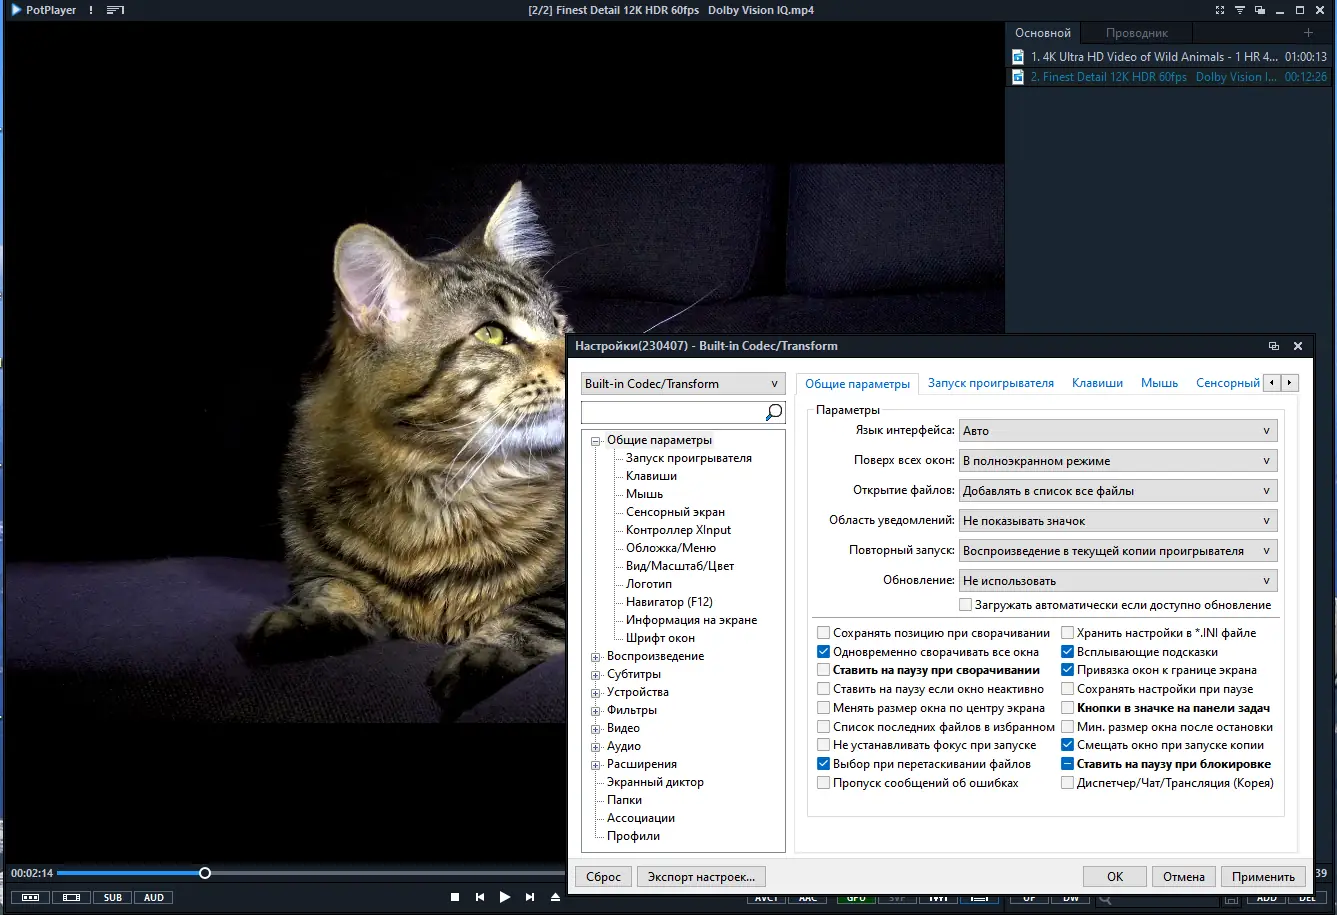Stop video playback
This screenshot has width=1337, height=915.
[x=455, y=897]
